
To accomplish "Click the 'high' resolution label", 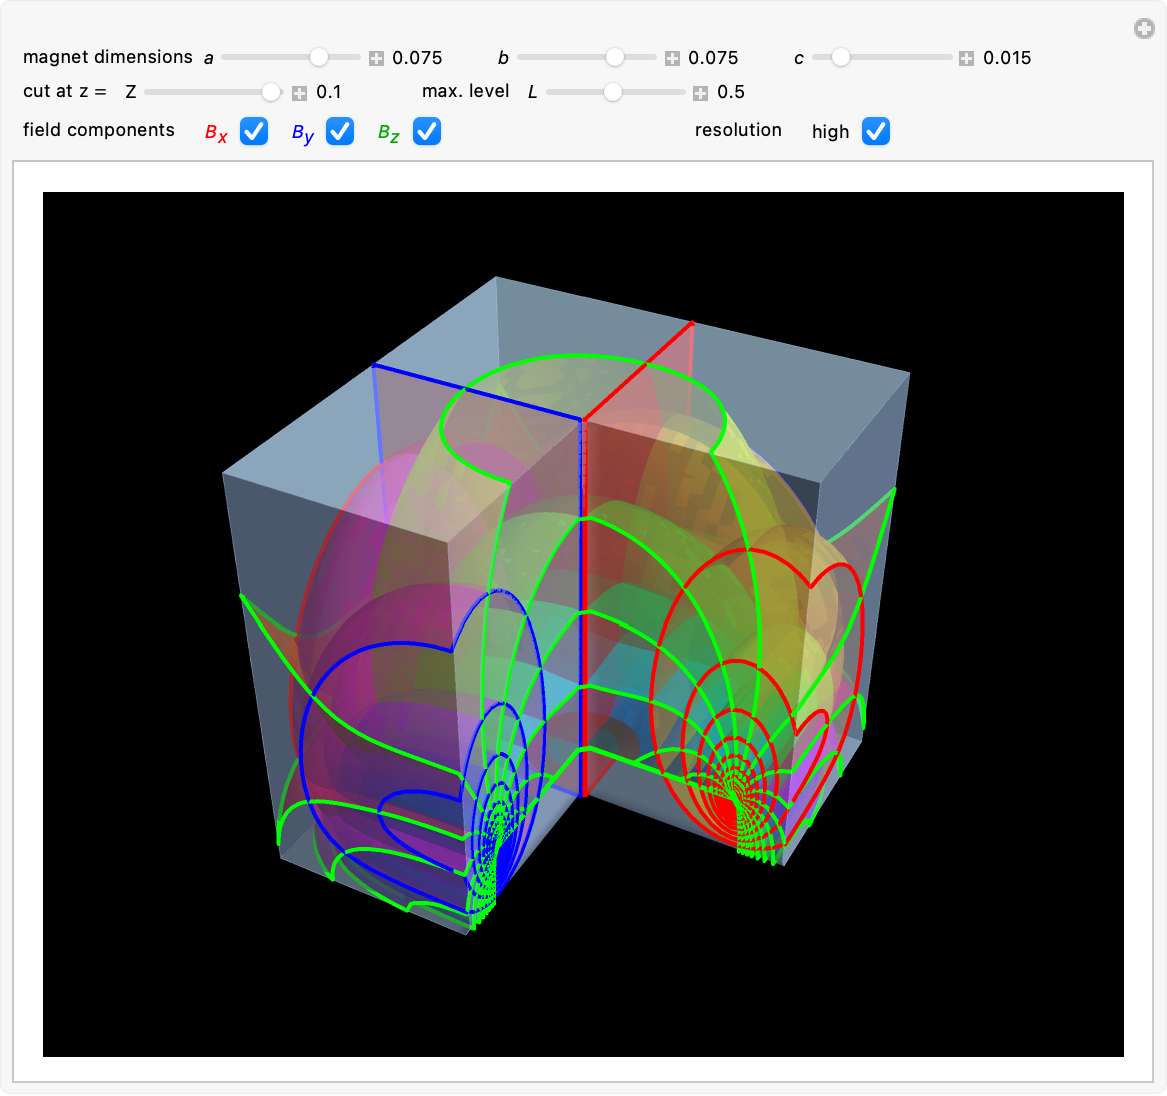I will click(x=830, y=132).
